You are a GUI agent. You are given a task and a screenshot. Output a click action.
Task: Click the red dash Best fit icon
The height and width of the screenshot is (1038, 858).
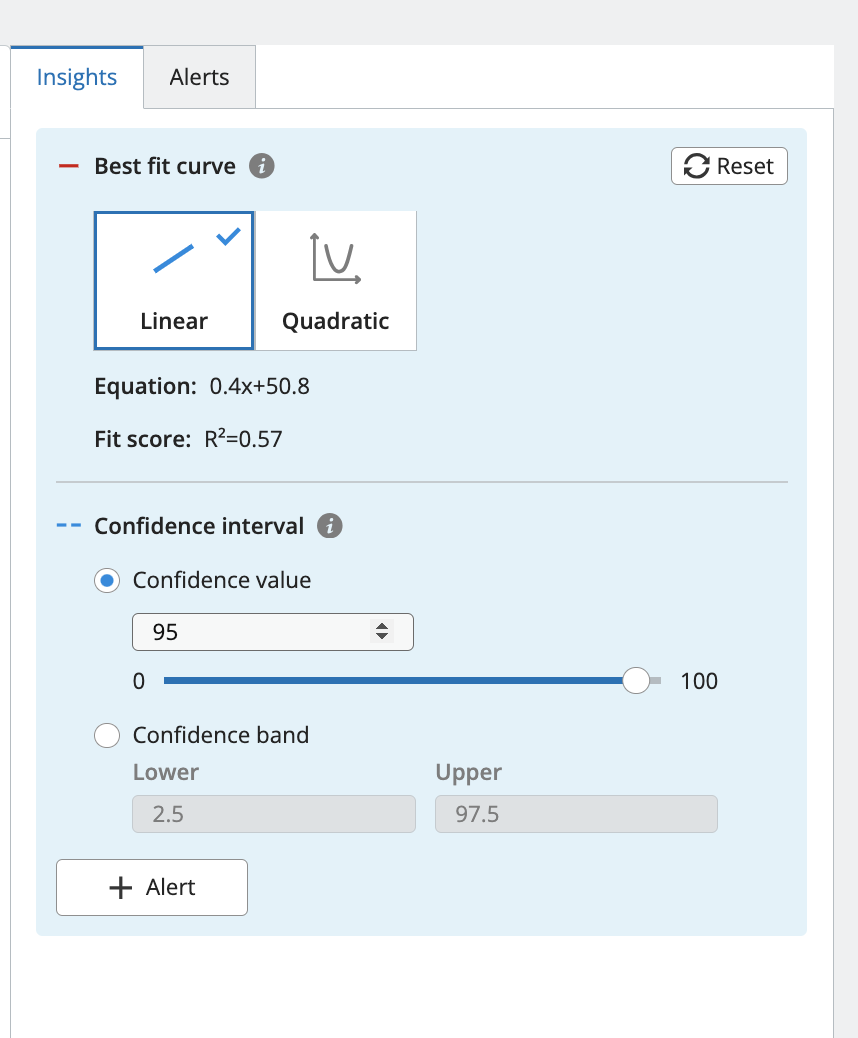[x=68, y=166]
